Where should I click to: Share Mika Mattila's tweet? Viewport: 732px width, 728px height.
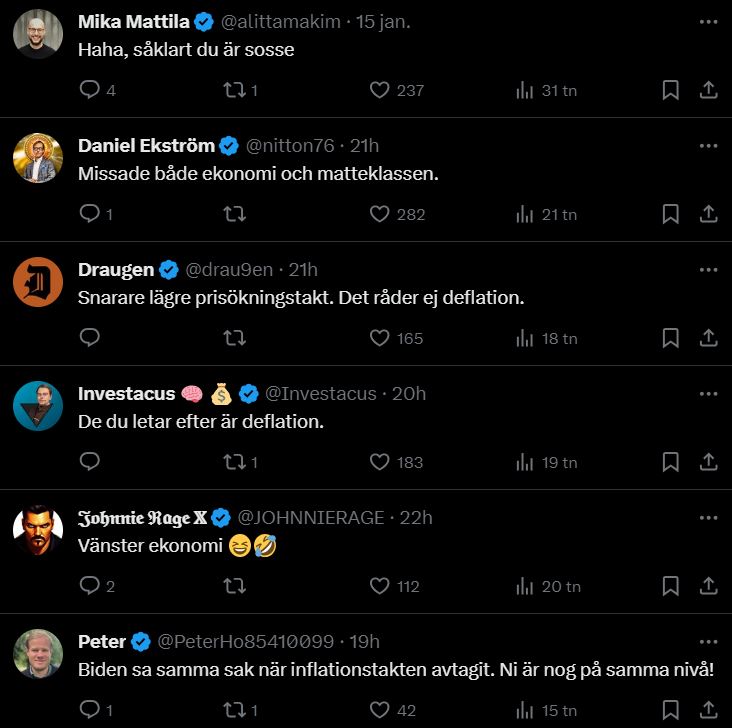pos(708,90)
